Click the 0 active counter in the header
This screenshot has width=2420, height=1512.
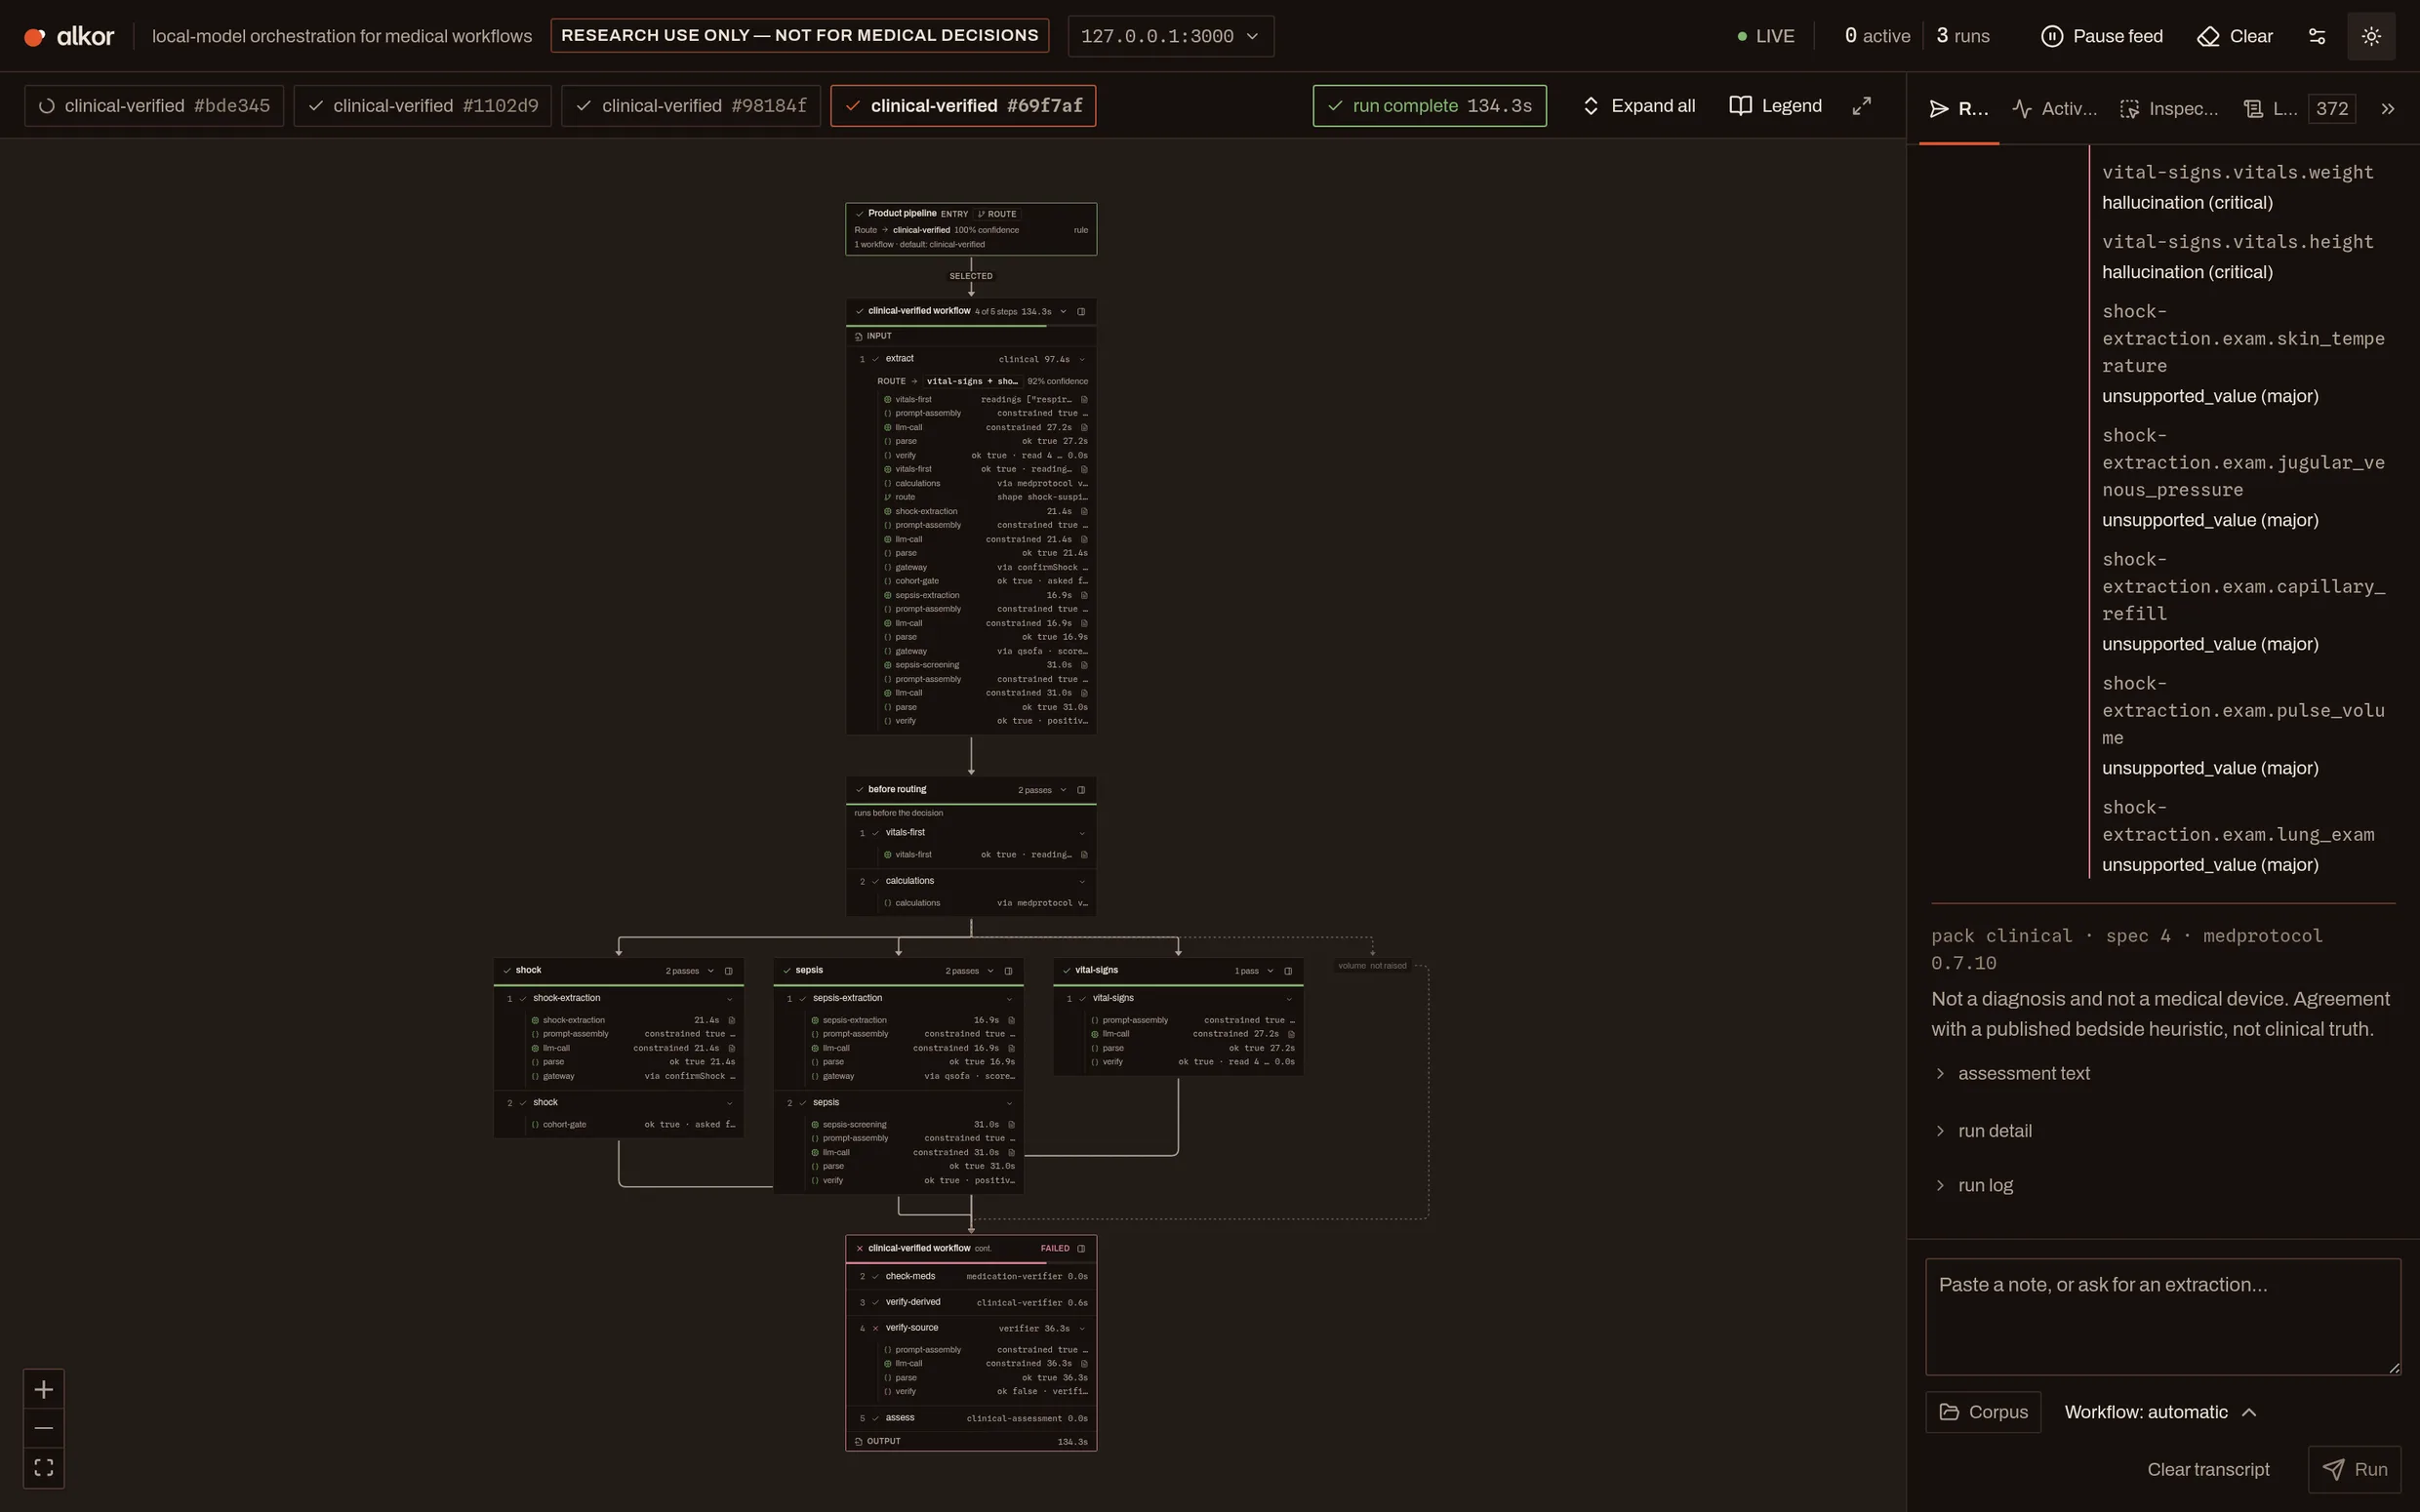1877,36
